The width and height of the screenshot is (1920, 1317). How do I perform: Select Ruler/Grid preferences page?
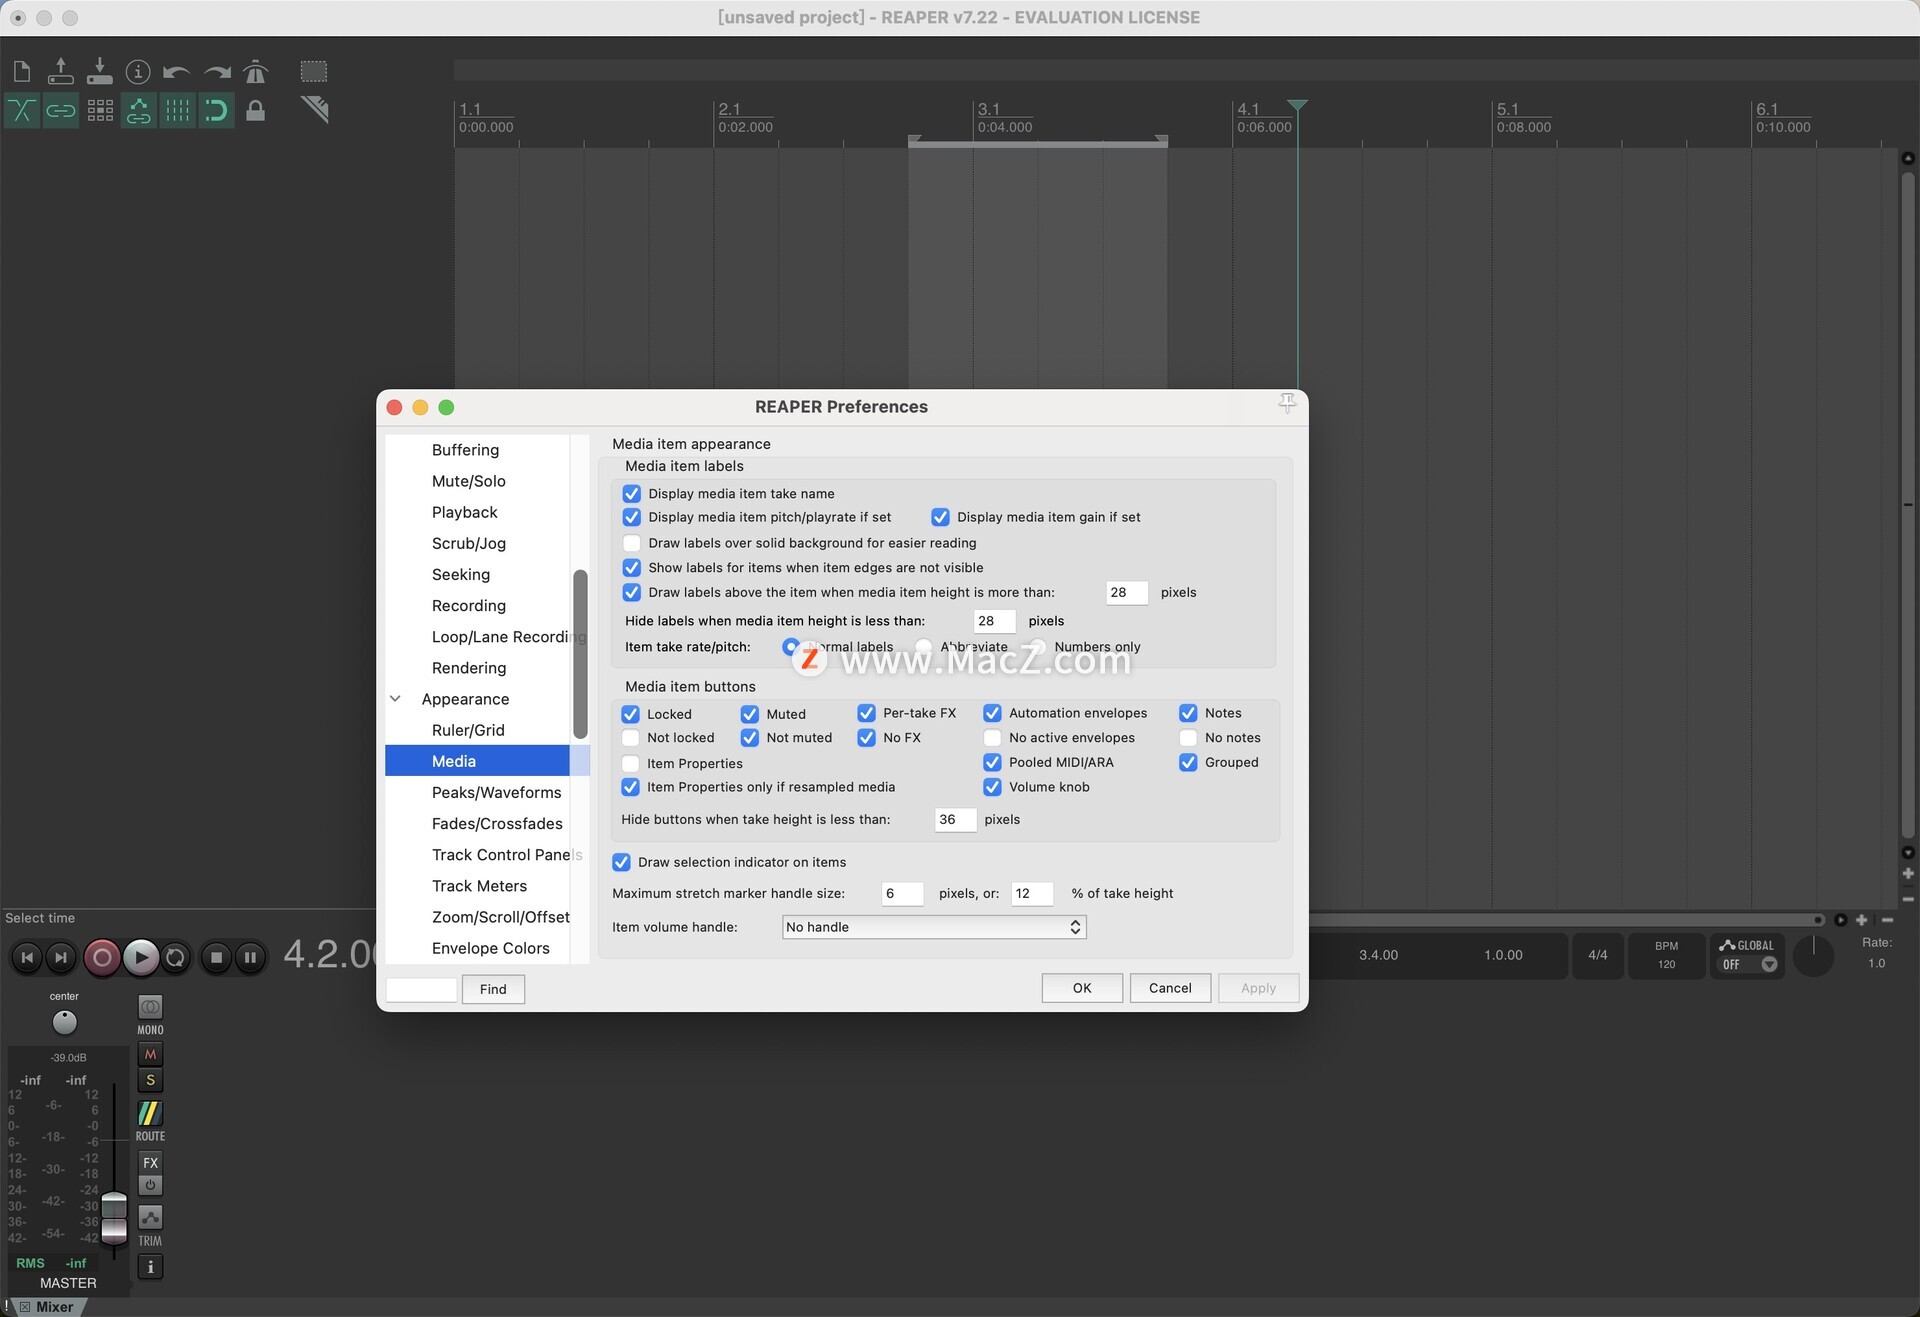point(468,730)
